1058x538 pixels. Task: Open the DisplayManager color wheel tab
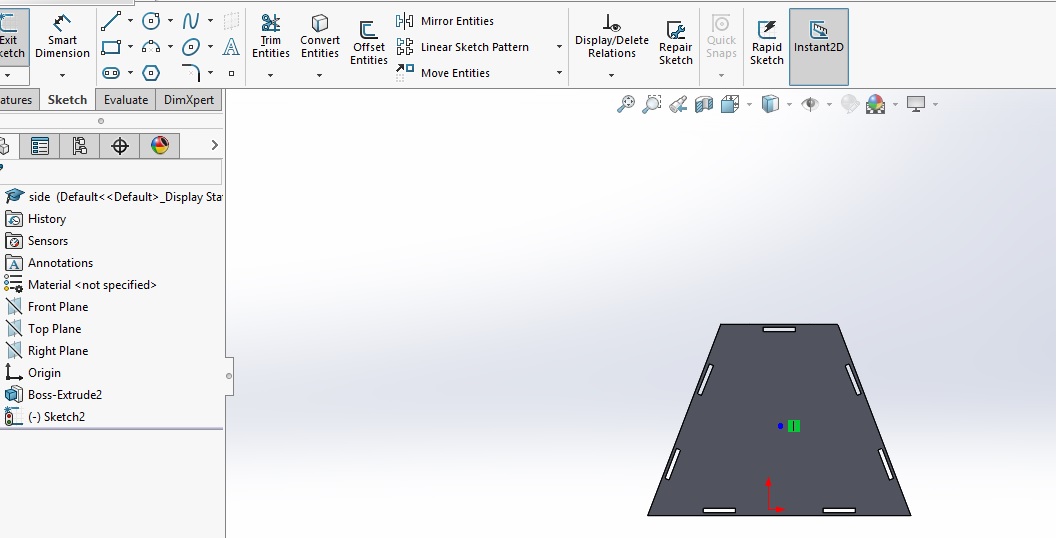pyautogui.click(x=160, y=146)
